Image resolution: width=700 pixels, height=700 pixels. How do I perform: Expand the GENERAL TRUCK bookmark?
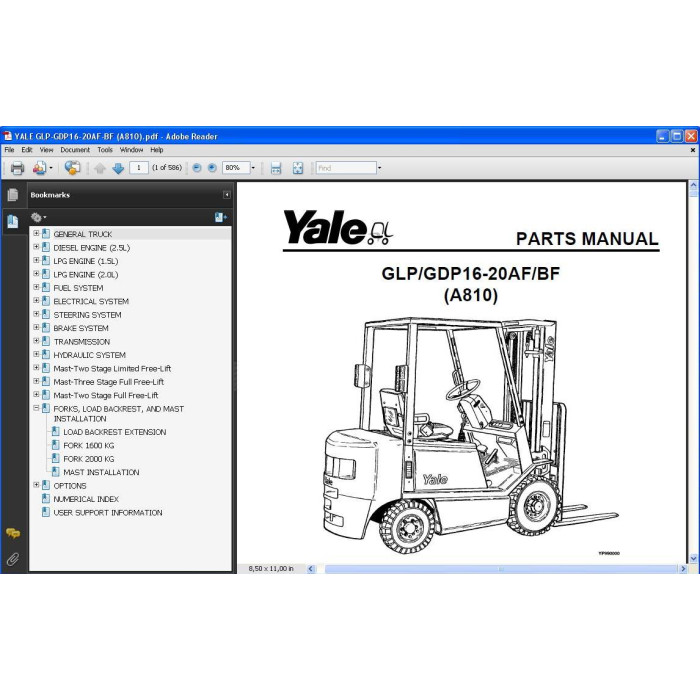point(37,233)
